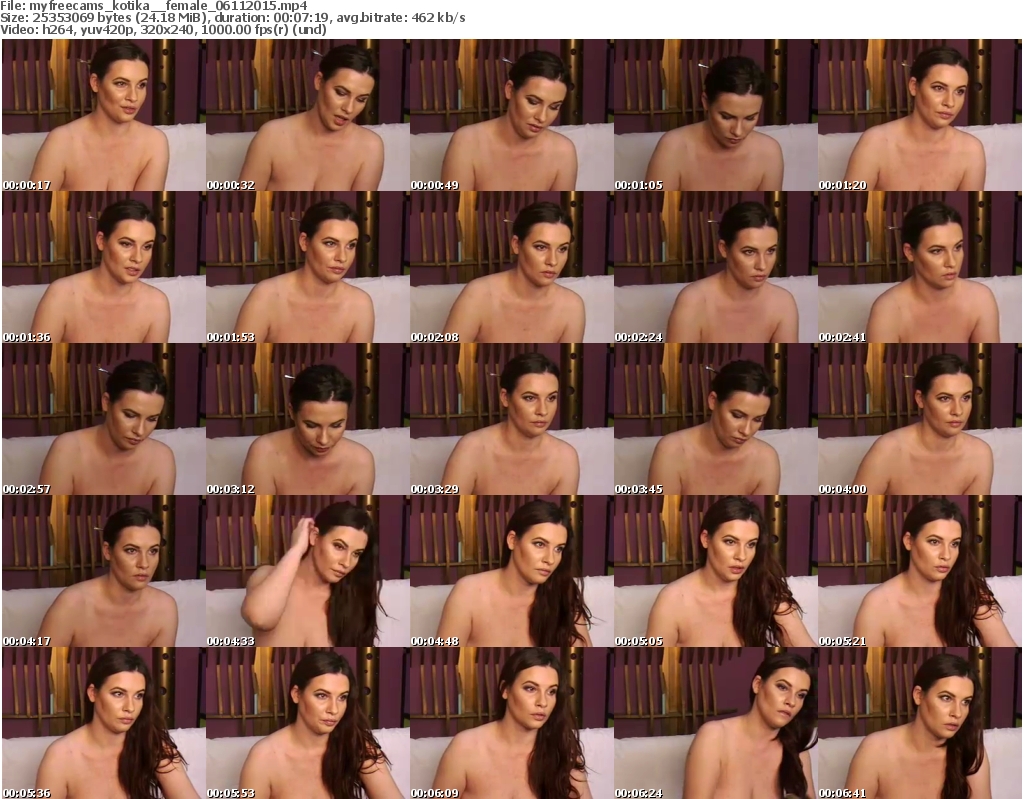The height and width of the screenshot is (799, 1024).
Task: Choose the frame stamped 00:05:05
Action: point(716,571)
